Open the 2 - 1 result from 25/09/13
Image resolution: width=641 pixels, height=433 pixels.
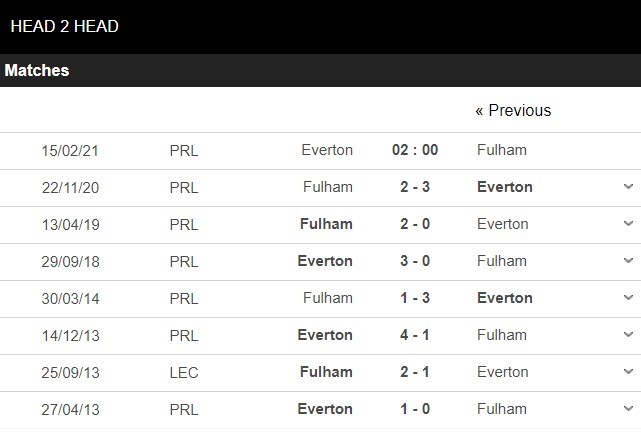coord(415,372)
